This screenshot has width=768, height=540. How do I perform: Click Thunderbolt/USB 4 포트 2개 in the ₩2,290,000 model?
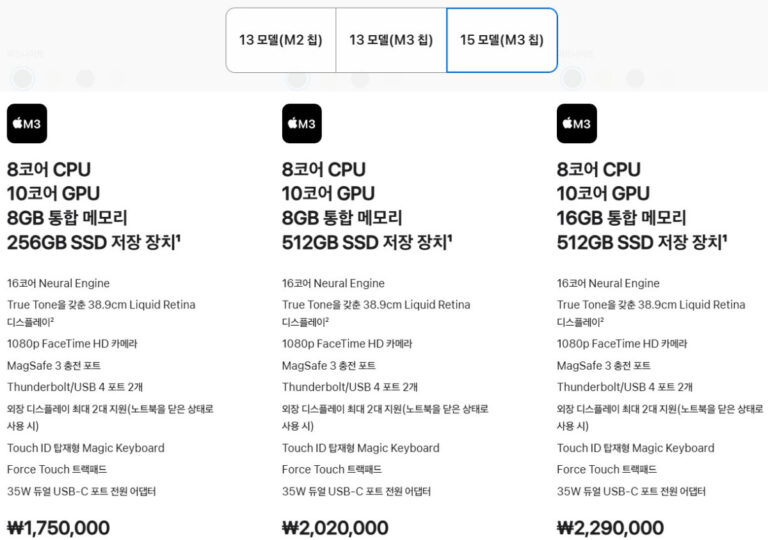(624, 387)
